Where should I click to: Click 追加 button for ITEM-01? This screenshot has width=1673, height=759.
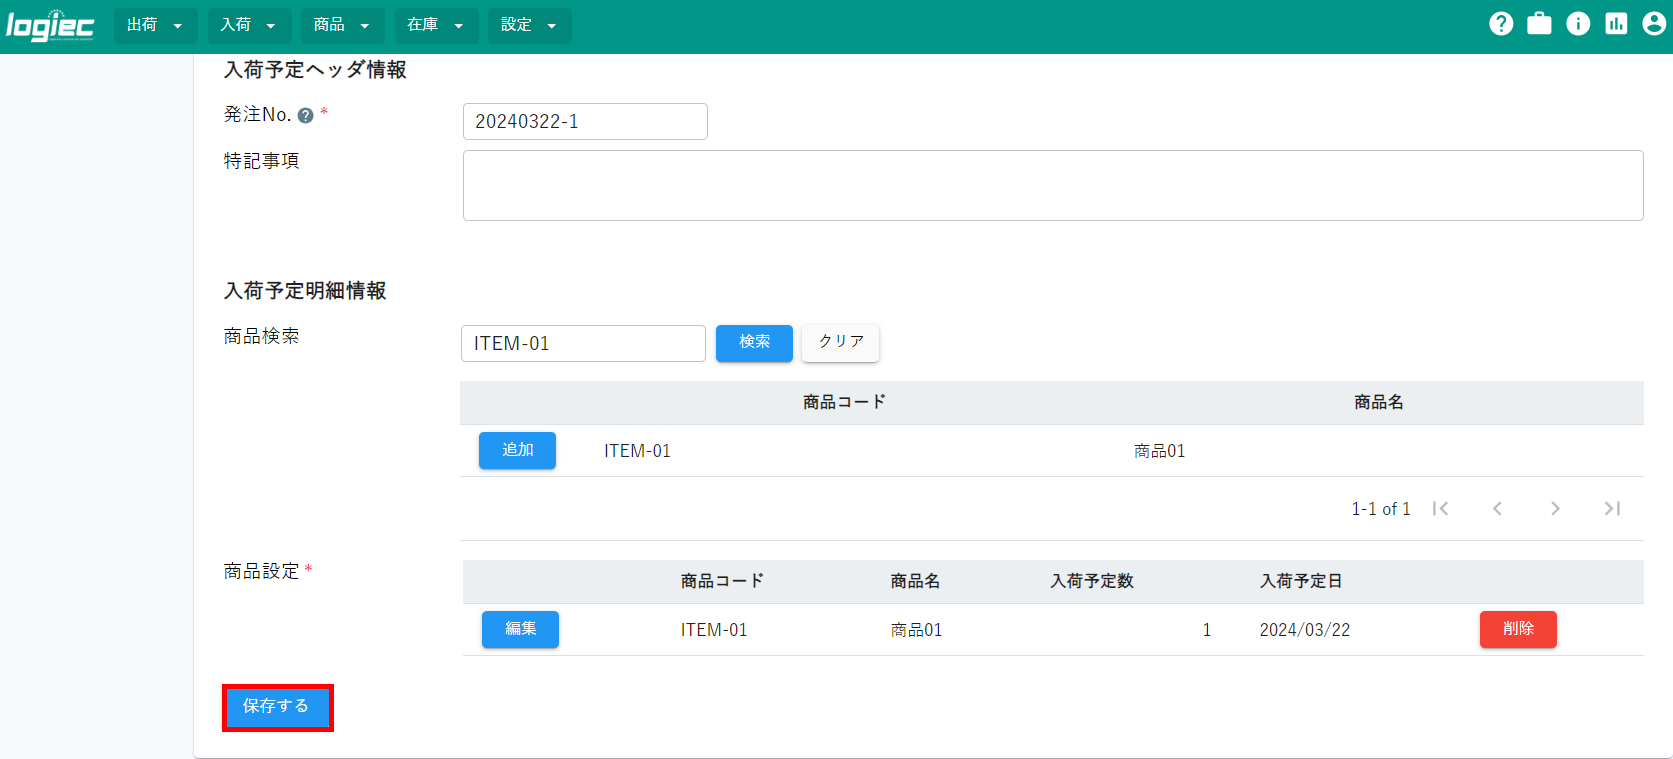517,451
